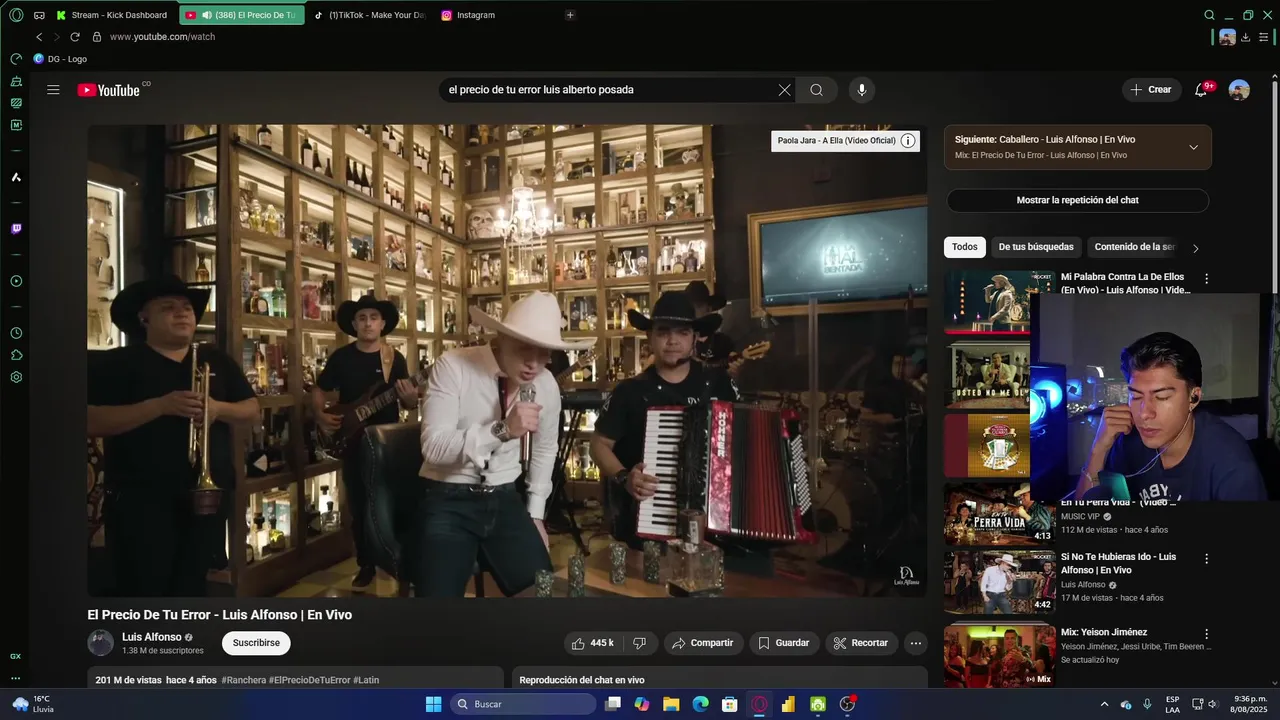Screen dimensions: 1280x720
Task: Open Mi Palabra Contra La De Ellos thumbnail
Action: point(987,302)
